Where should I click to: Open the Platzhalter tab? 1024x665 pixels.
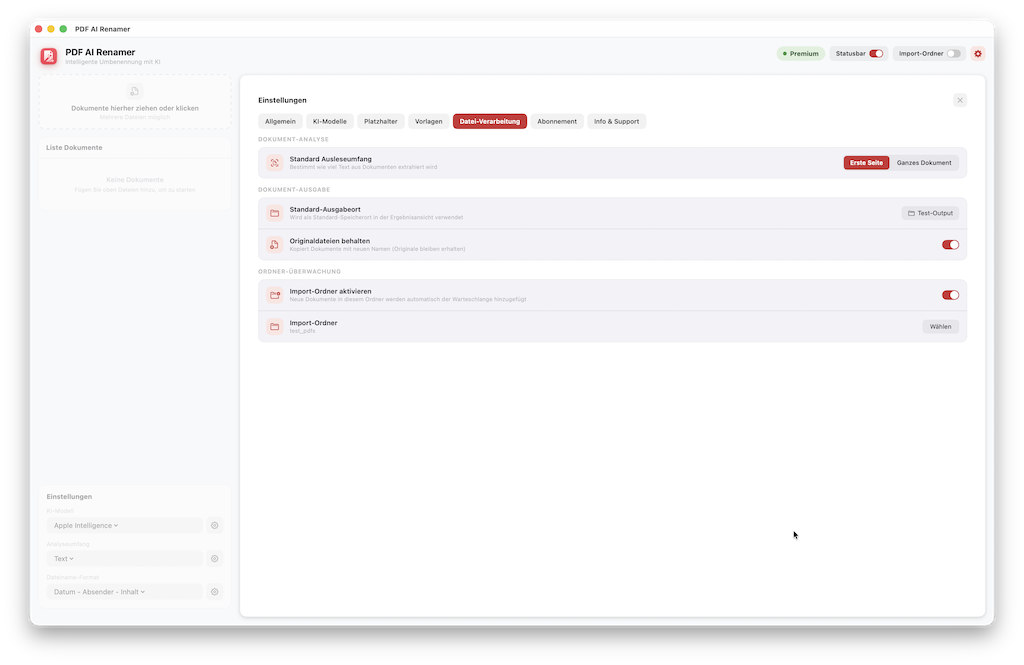pyautogui.click(x=381, y=122)
